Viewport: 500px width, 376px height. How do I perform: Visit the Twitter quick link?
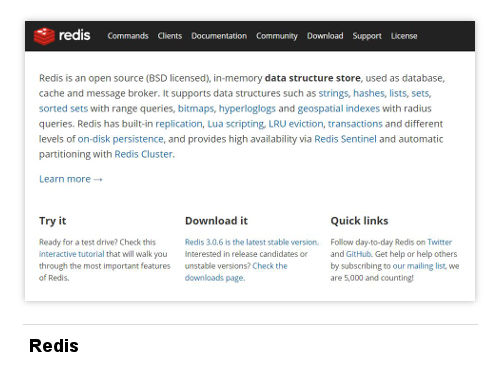tap(440, 242)
